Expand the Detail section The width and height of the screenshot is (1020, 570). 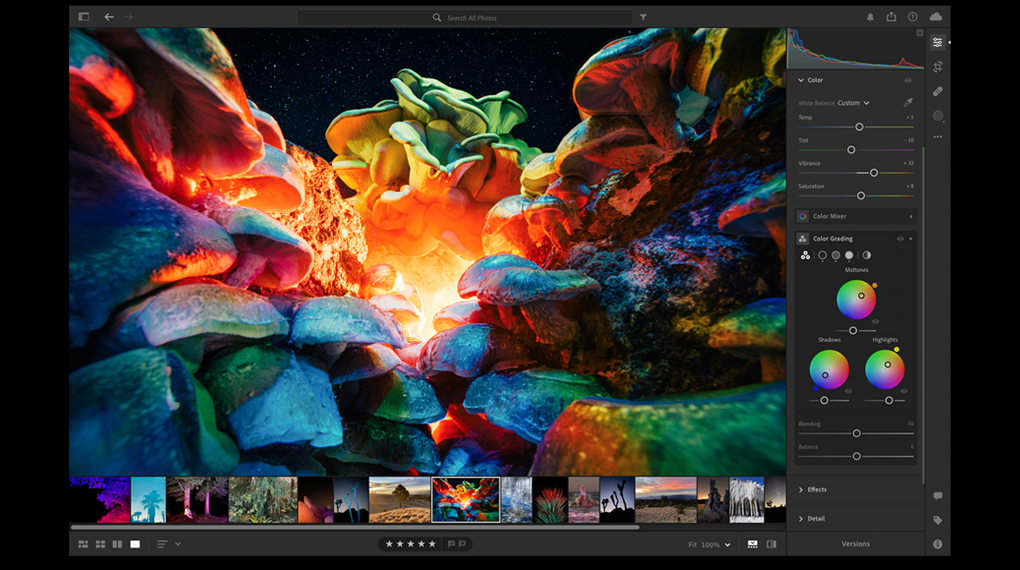(x=811, y=519)
